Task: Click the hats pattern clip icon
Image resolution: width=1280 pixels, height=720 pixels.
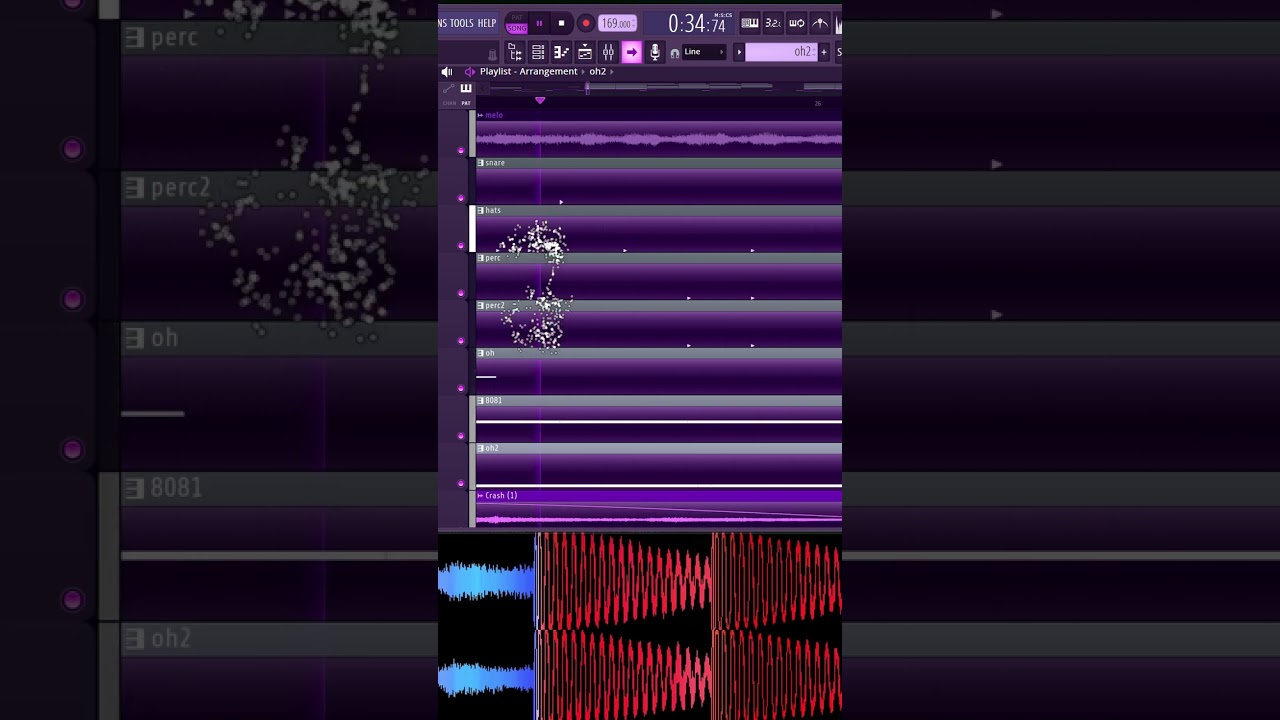Action: point(481,210)
